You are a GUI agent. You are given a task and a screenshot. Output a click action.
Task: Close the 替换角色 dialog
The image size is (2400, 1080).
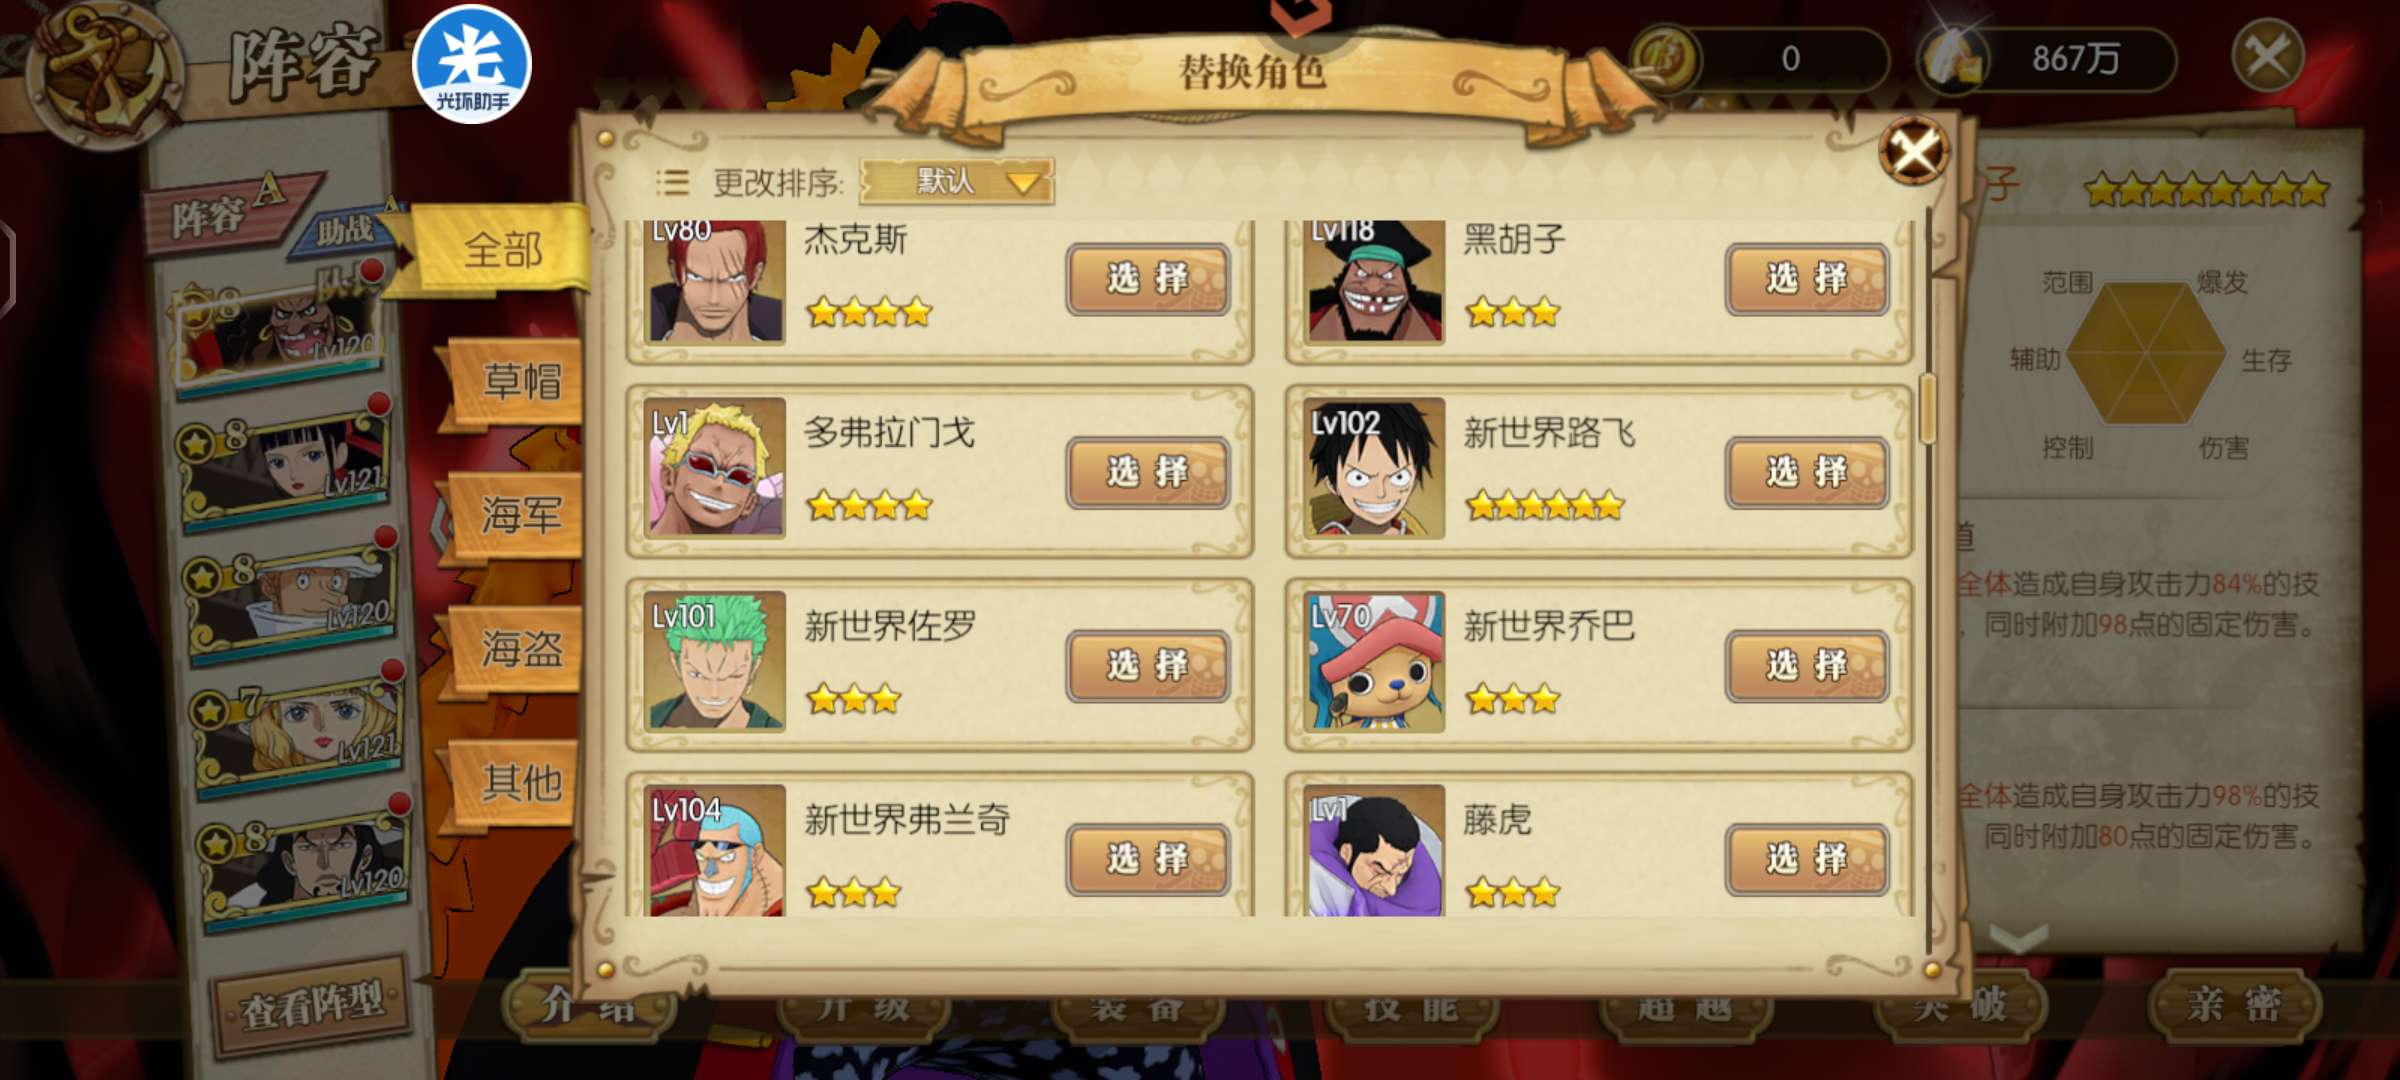(1914, 152)
